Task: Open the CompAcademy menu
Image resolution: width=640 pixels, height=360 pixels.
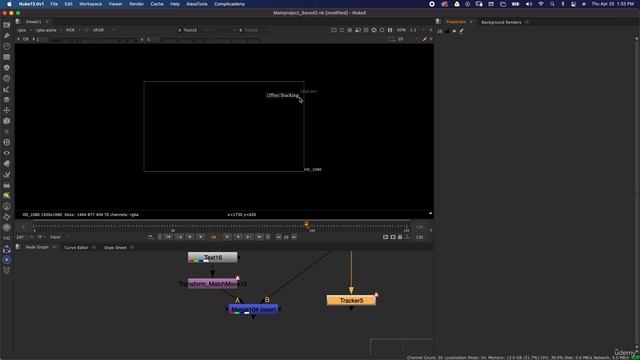Action: [229, 4]
